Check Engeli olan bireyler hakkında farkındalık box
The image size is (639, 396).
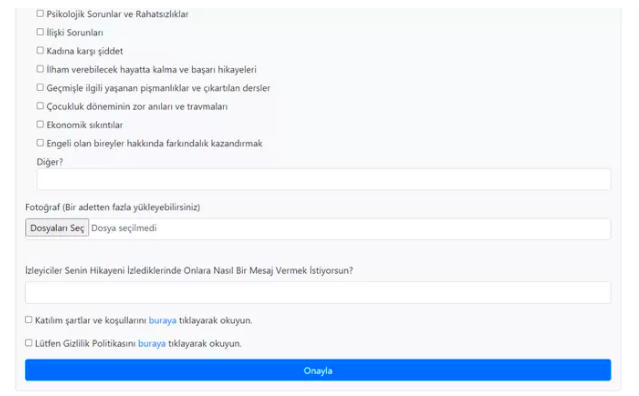(40, 143)
